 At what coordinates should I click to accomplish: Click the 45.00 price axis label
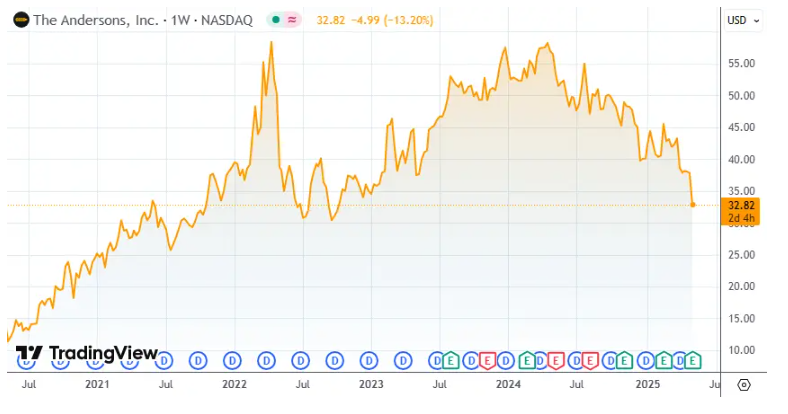[741, 127]
